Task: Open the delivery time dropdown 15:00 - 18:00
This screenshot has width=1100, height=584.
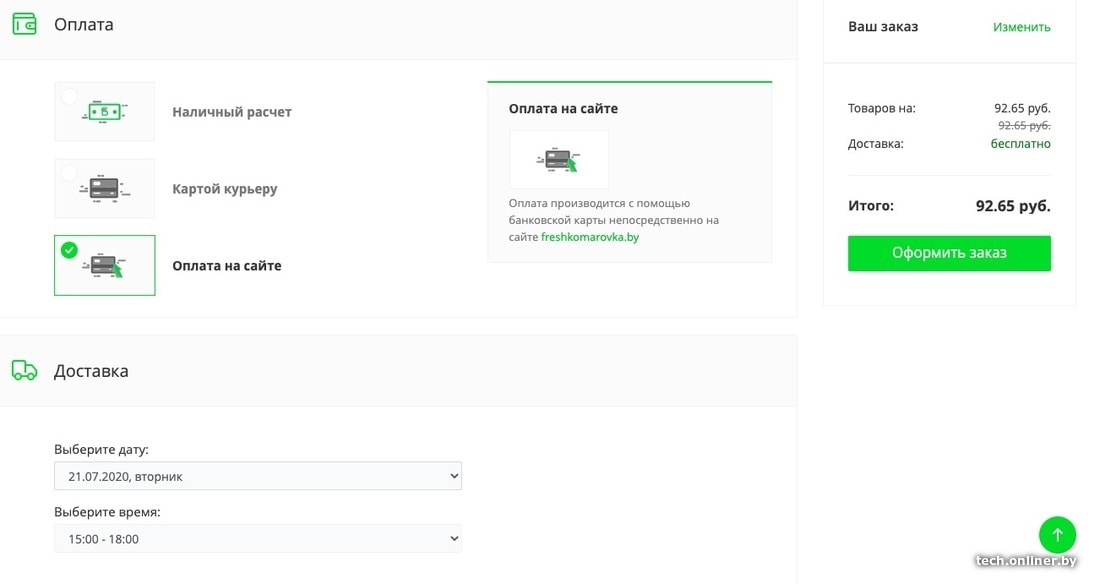Action: point(258,539)
